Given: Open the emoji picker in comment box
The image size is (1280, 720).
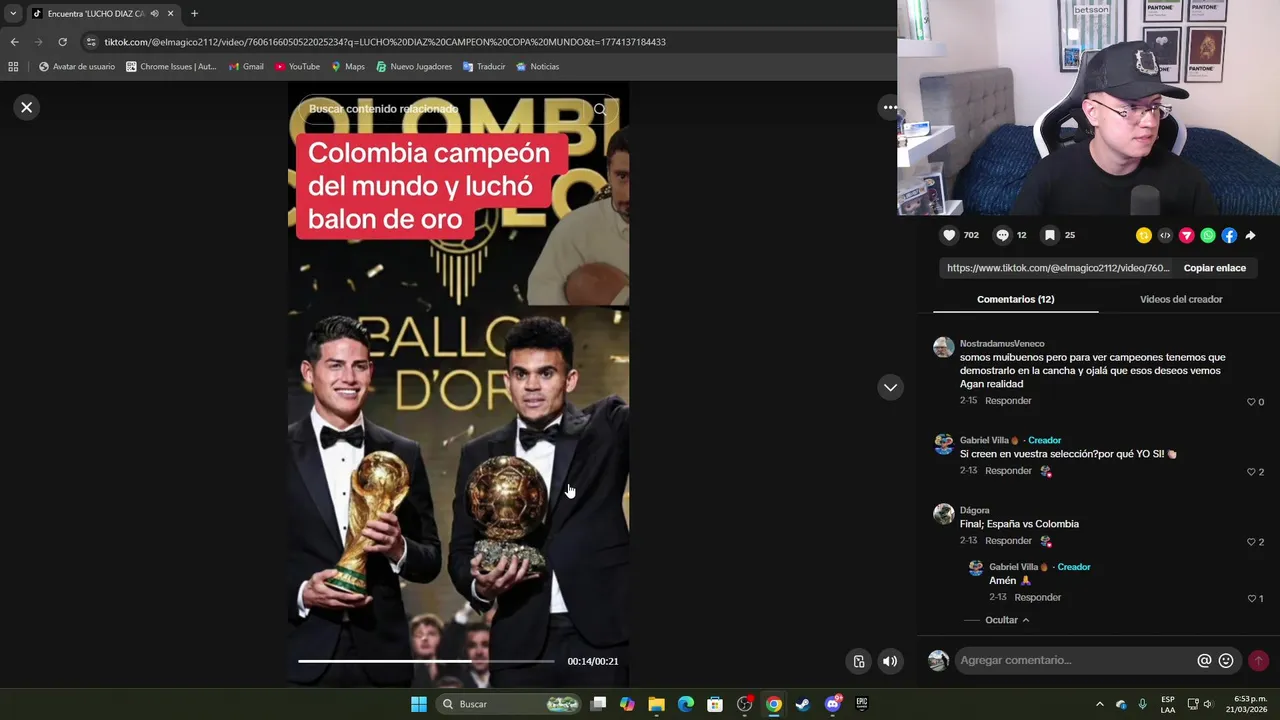Looking at the screenshot, I should [1226, 661].
